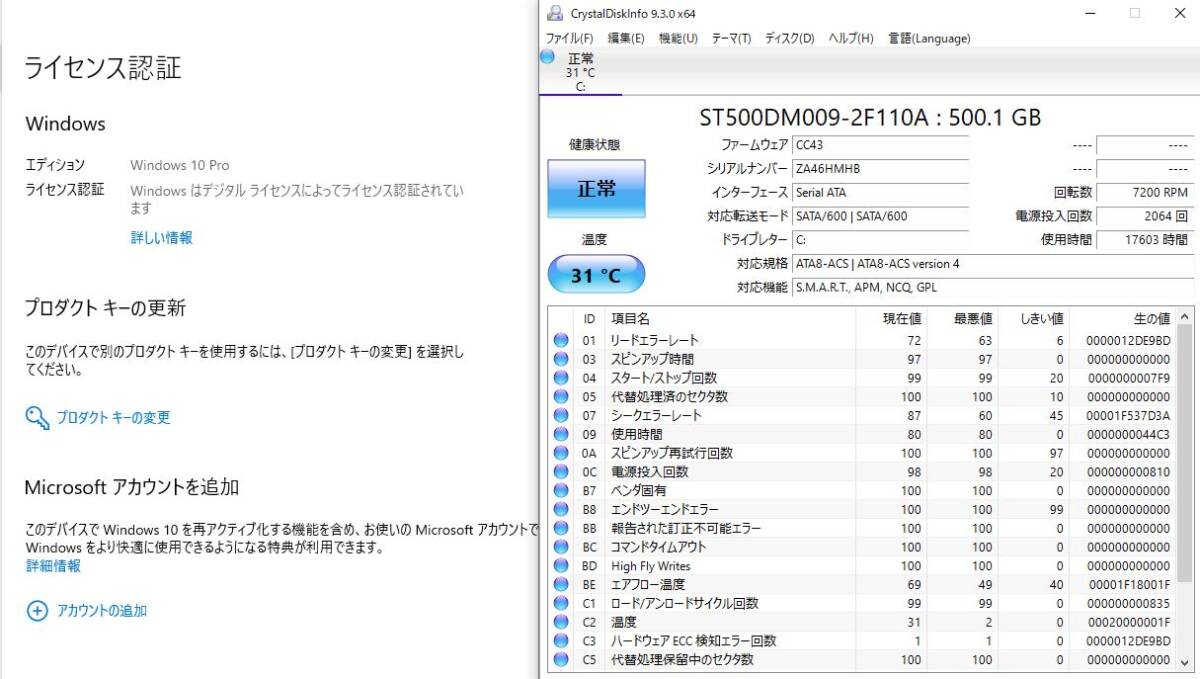The image size is (1200, 679).
Task: Open the 機能(U) menu
Action: (x=678, y=38)
